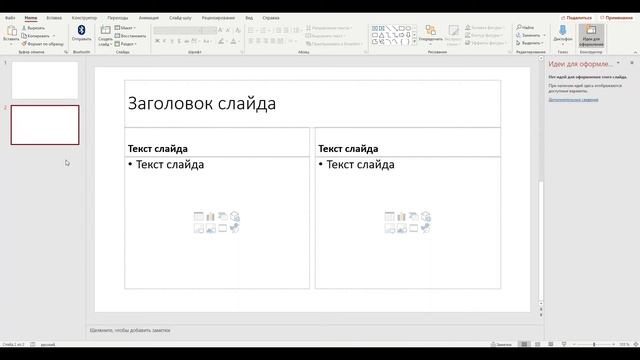
Task: Select the triangle shape in shapes gallery
Action: 381,35
